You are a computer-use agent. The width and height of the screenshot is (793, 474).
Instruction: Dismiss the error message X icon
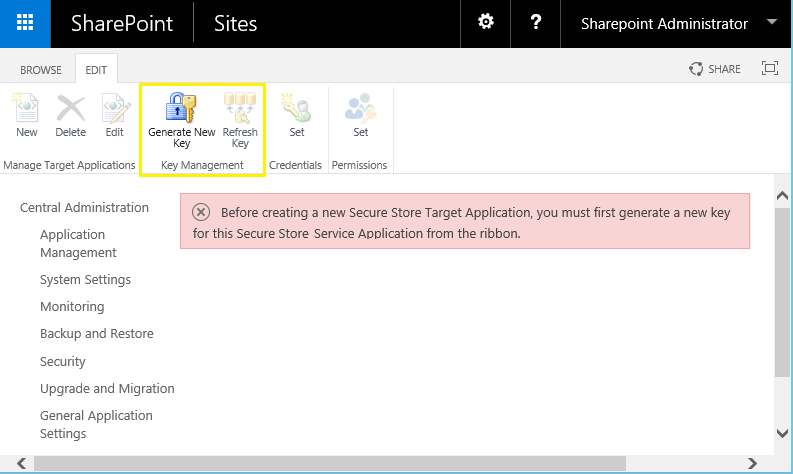(x=201, y=212)
